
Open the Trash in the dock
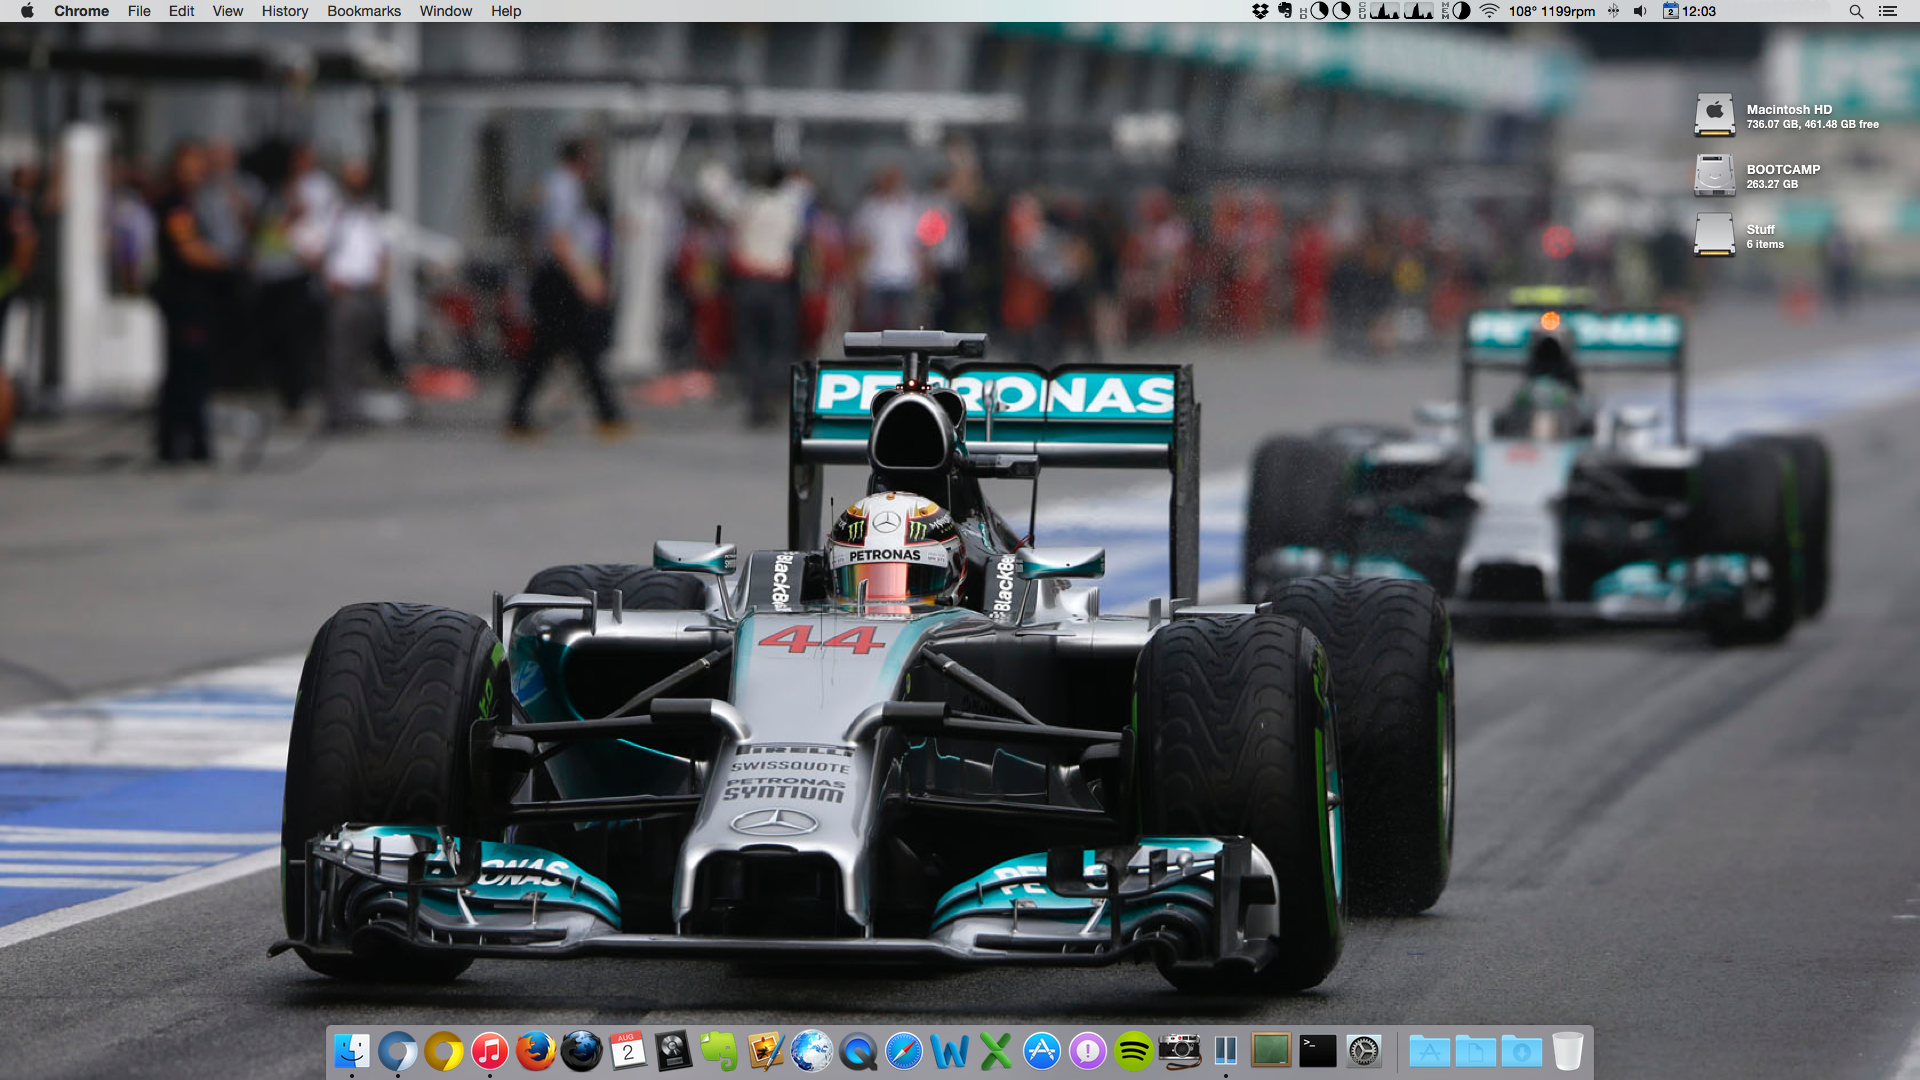pyautogui.click(x=1568, y=1051)
